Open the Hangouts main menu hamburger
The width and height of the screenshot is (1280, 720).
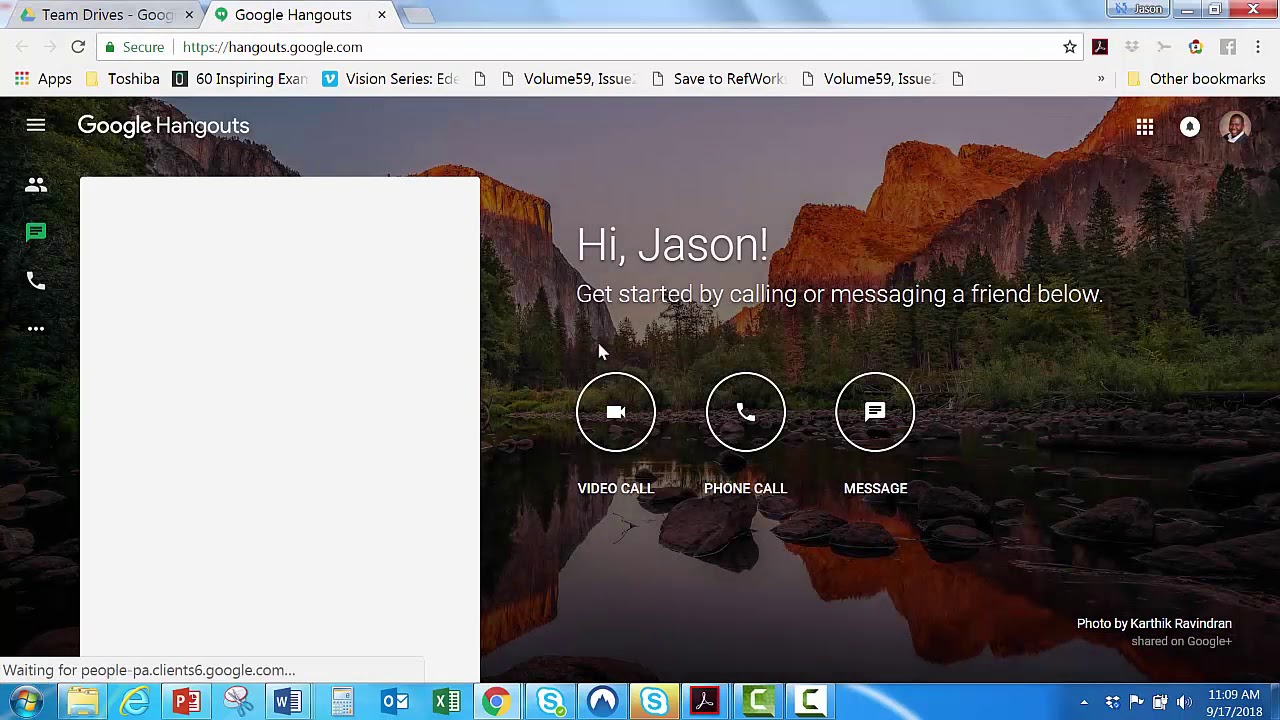click(36, 125)
